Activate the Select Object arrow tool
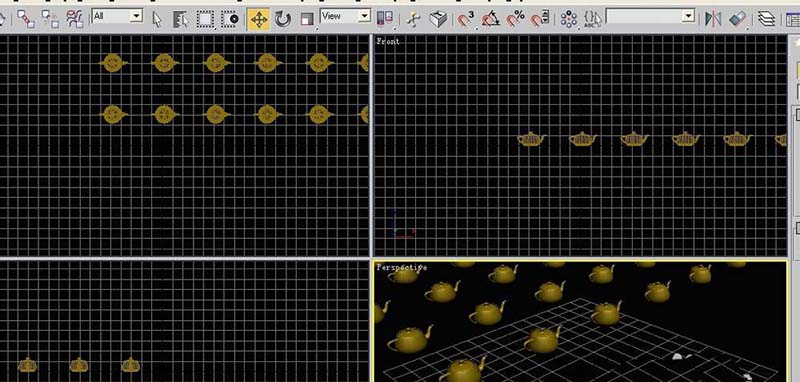 point(157,19)
